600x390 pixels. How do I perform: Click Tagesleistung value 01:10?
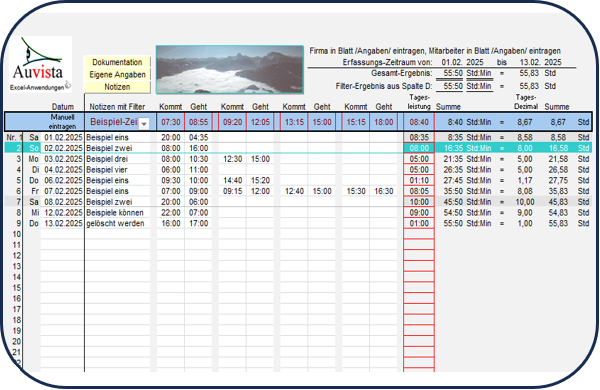click(x=419, y=180)
